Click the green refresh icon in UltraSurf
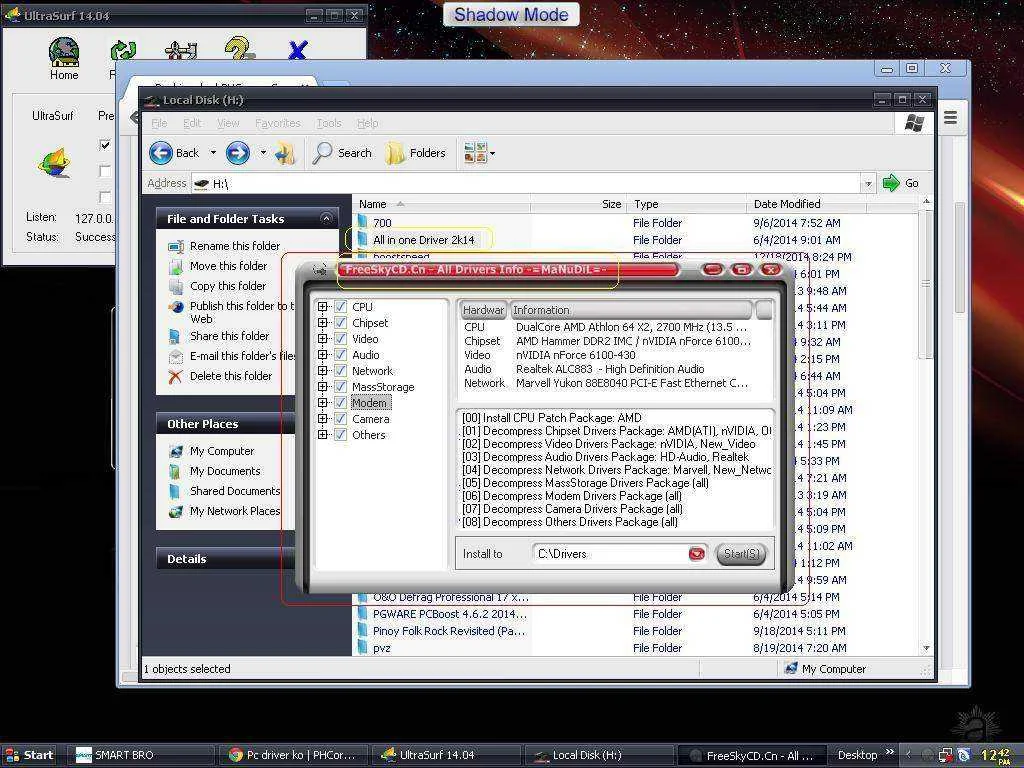Viewport: 1024px width, 768px height. point(123,51)
